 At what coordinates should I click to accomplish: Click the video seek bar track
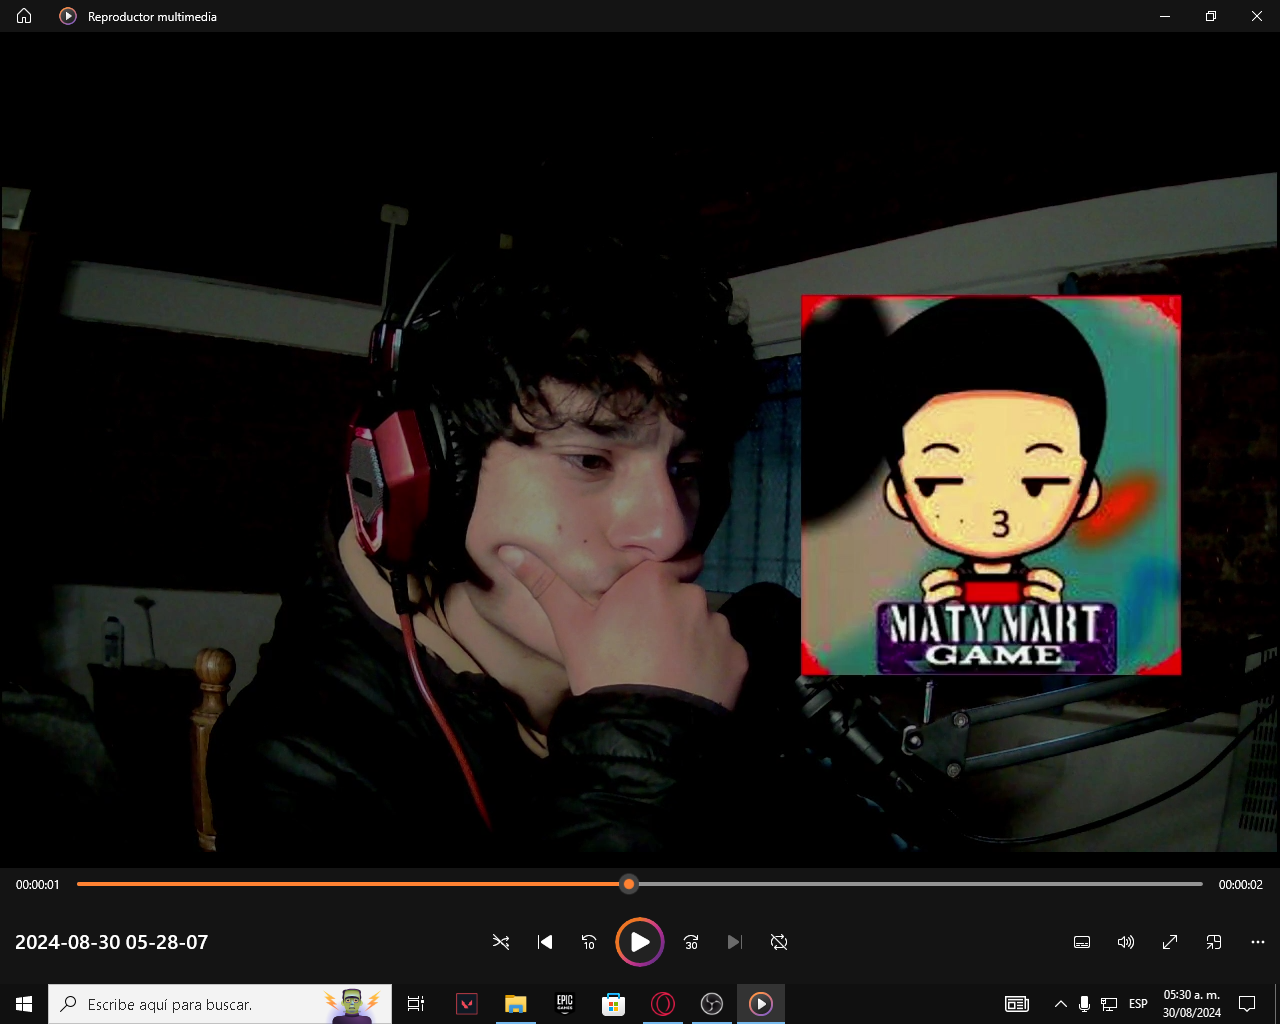tap(900, 884)
